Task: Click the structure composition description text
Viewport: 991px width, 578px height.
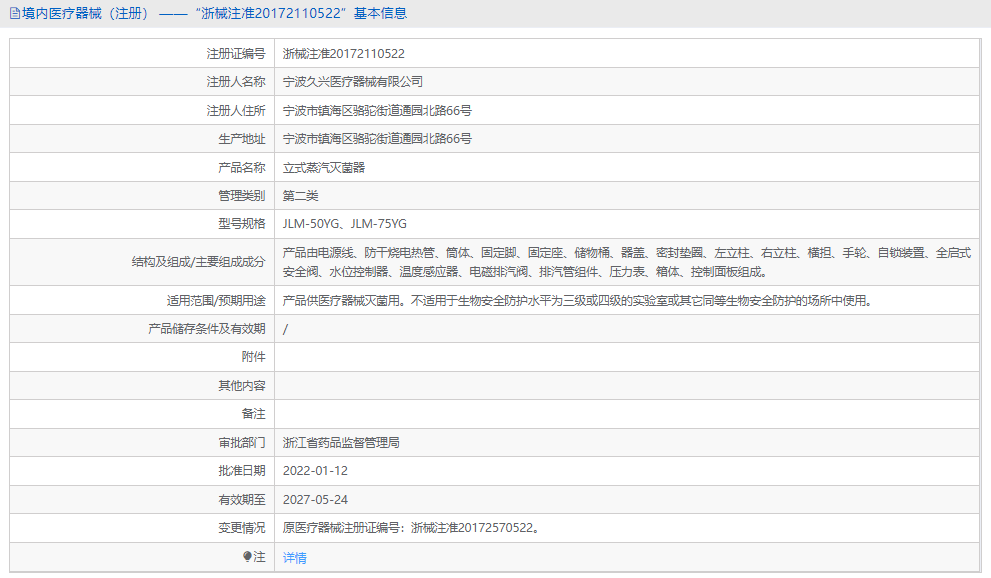Action: (626, 262)
